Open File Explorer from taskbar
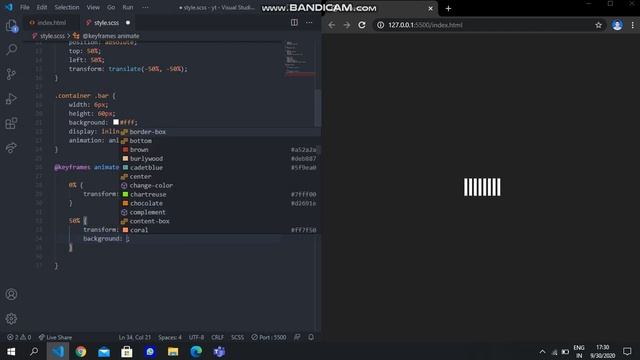Viewport: 640px width, 360px height. click(173, 351)
